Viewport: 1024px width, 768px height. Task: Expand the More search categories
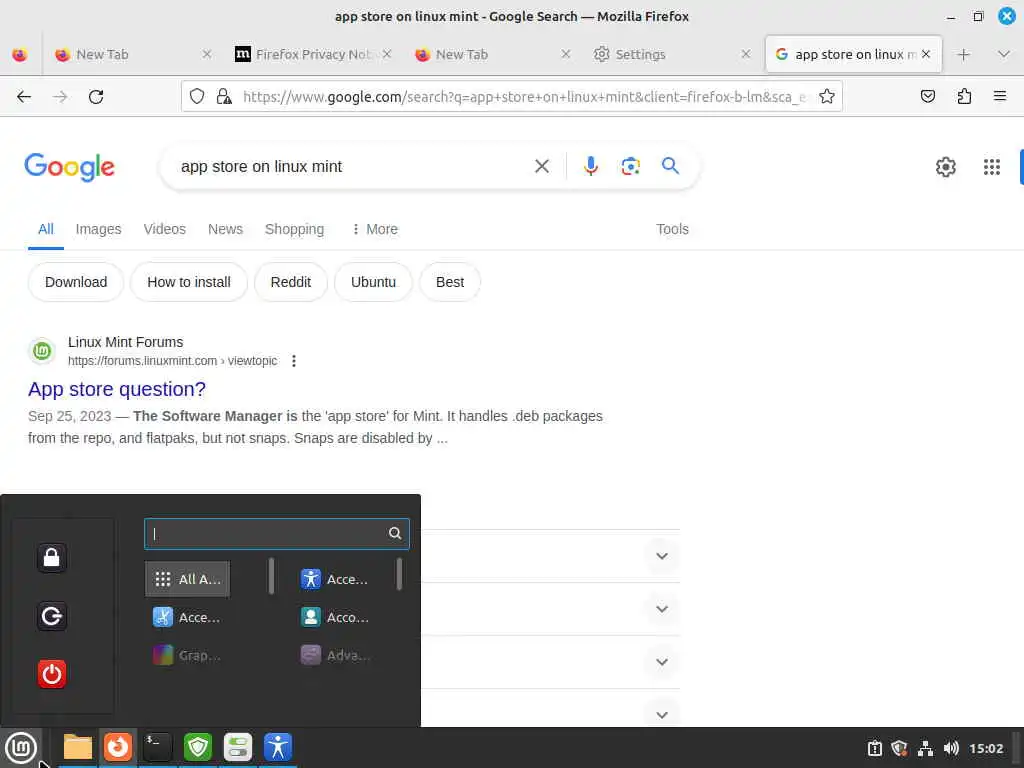tap(375, 229)
